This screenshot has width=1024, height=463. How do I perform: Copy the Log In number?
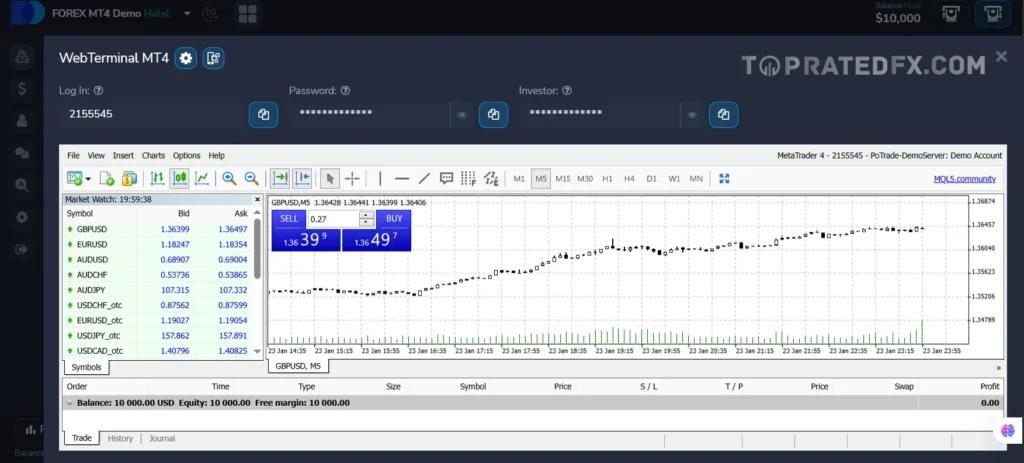[263, 115]
